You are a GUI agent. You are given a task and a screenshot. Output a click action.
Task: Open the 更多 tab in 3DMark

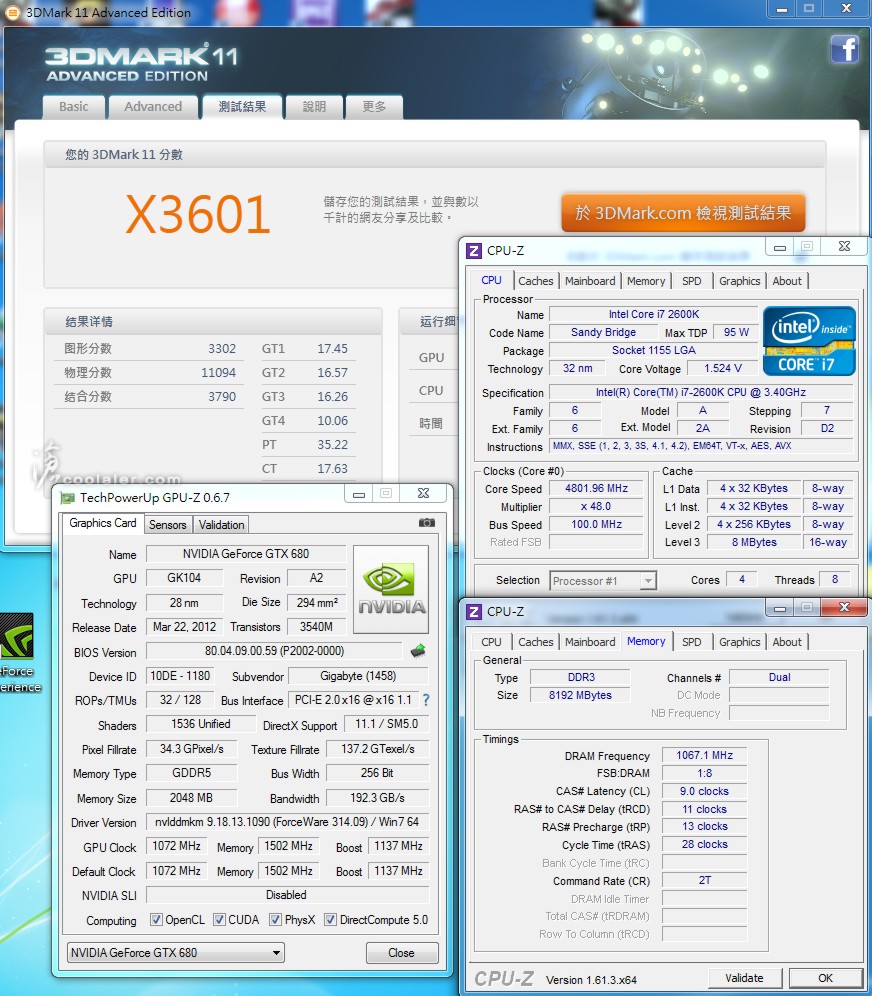coord(374,107)
